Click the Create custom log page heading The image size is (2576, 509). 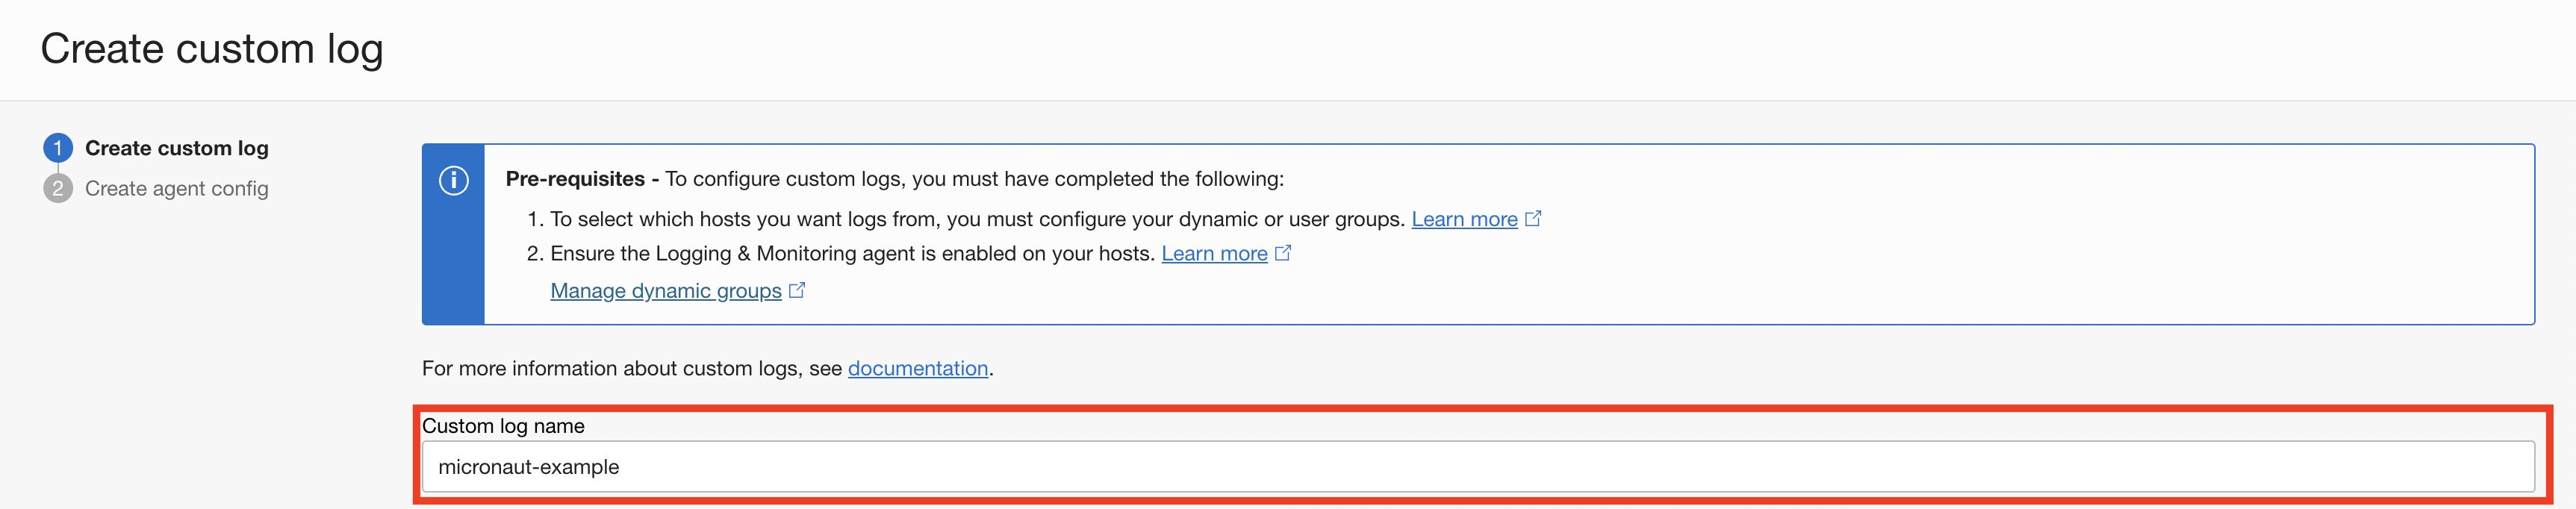(211, 49)
